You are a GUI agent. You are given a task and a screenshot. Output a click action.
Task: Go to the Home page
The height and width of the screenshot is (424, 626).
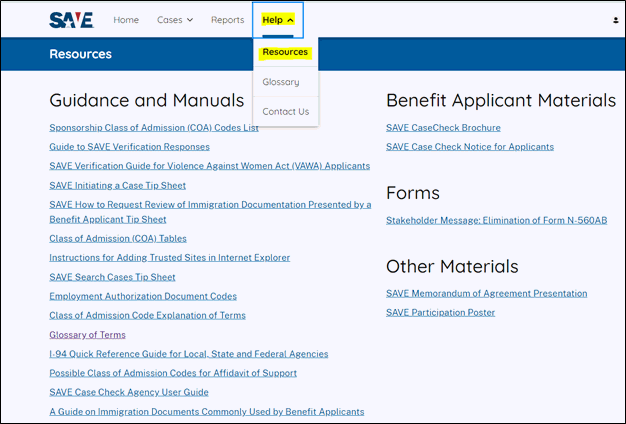(126, 20)
